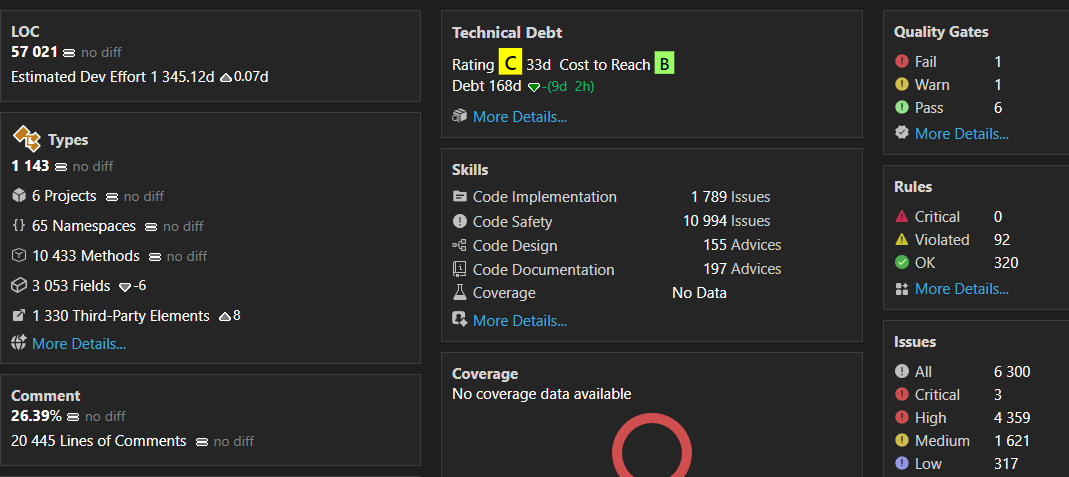The height and width of the screenshot is (477, 1069).
Task: Click the debt decrease -(9d 2h)
Action: click(567, 87)
